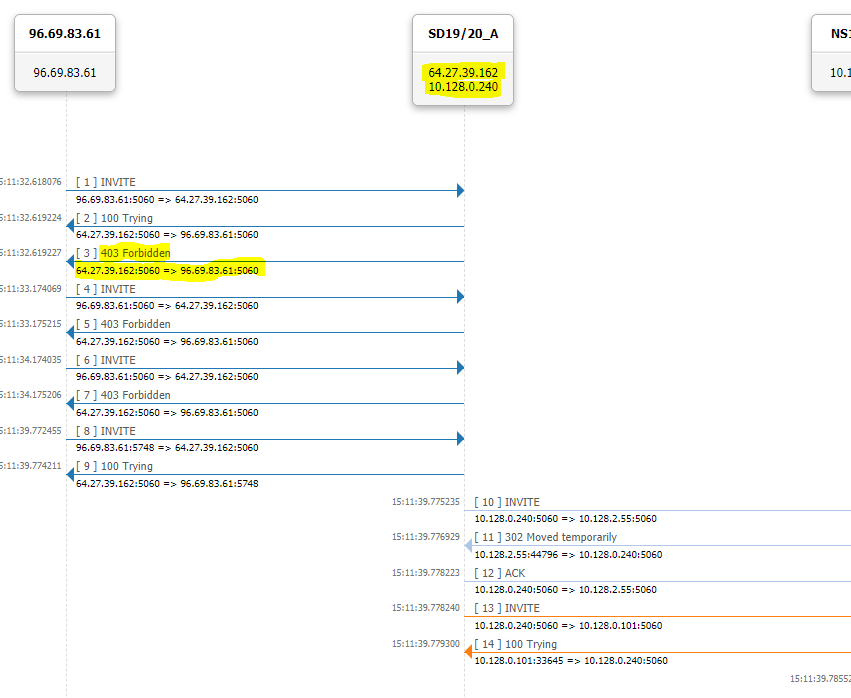
Task: Click the orange arrowhead of message 14
Action: 470,652
